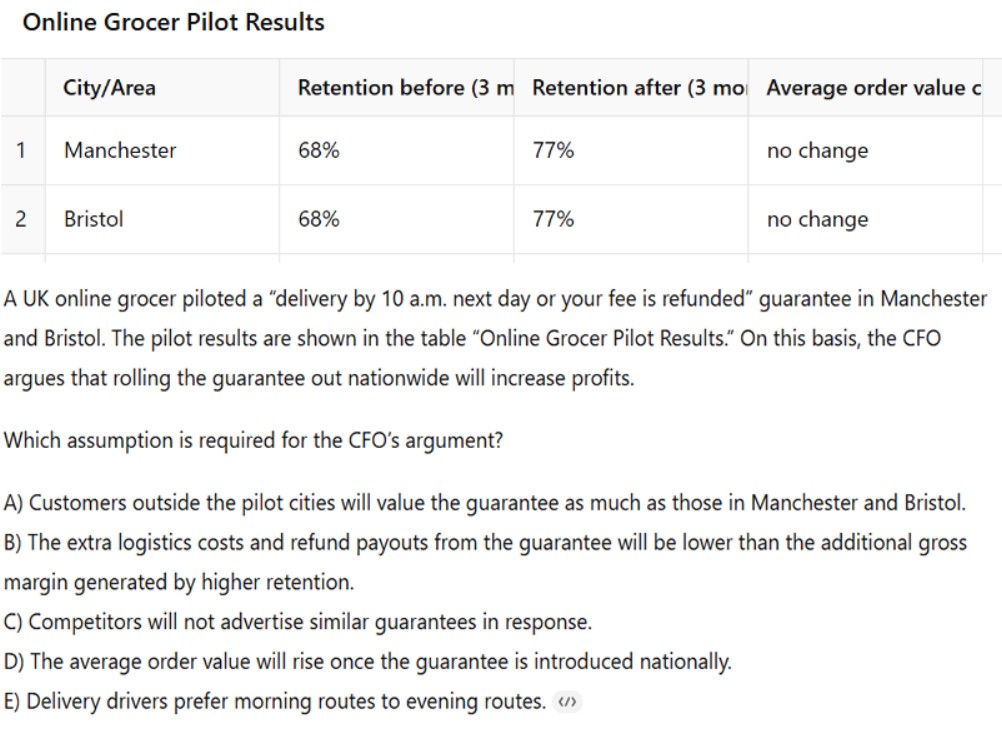Click the Manchester cell
Screen dimensions: 1002x751
120,151
